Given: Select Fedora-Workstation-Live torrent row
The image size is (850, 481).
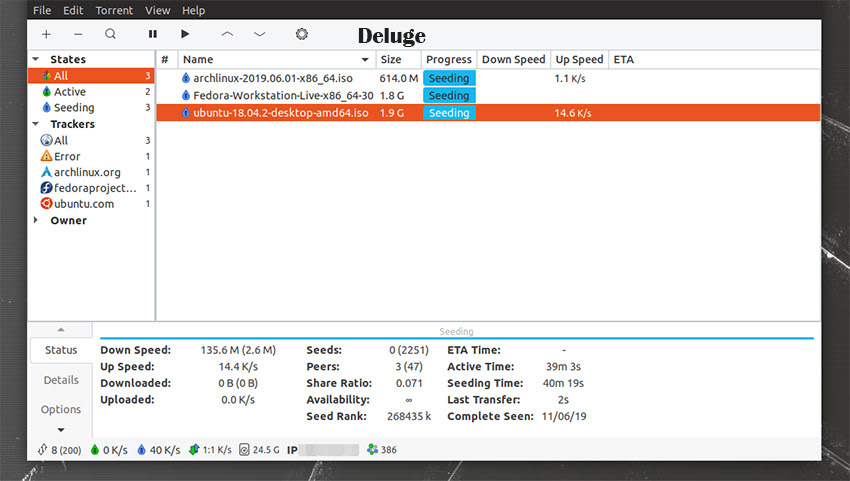Looking at the screenshot, I should 488,95.
